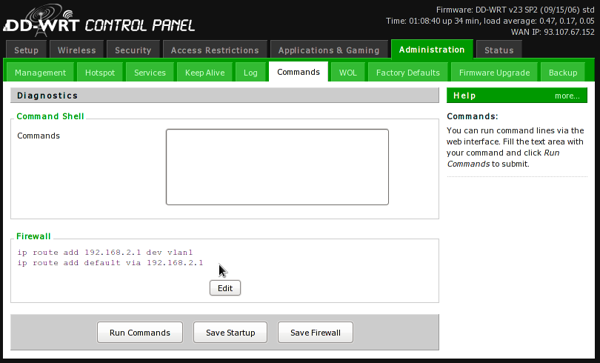Click the 'Commands:' help heading
Viewport: 600px width, 363px height.
tap(472, 116)
